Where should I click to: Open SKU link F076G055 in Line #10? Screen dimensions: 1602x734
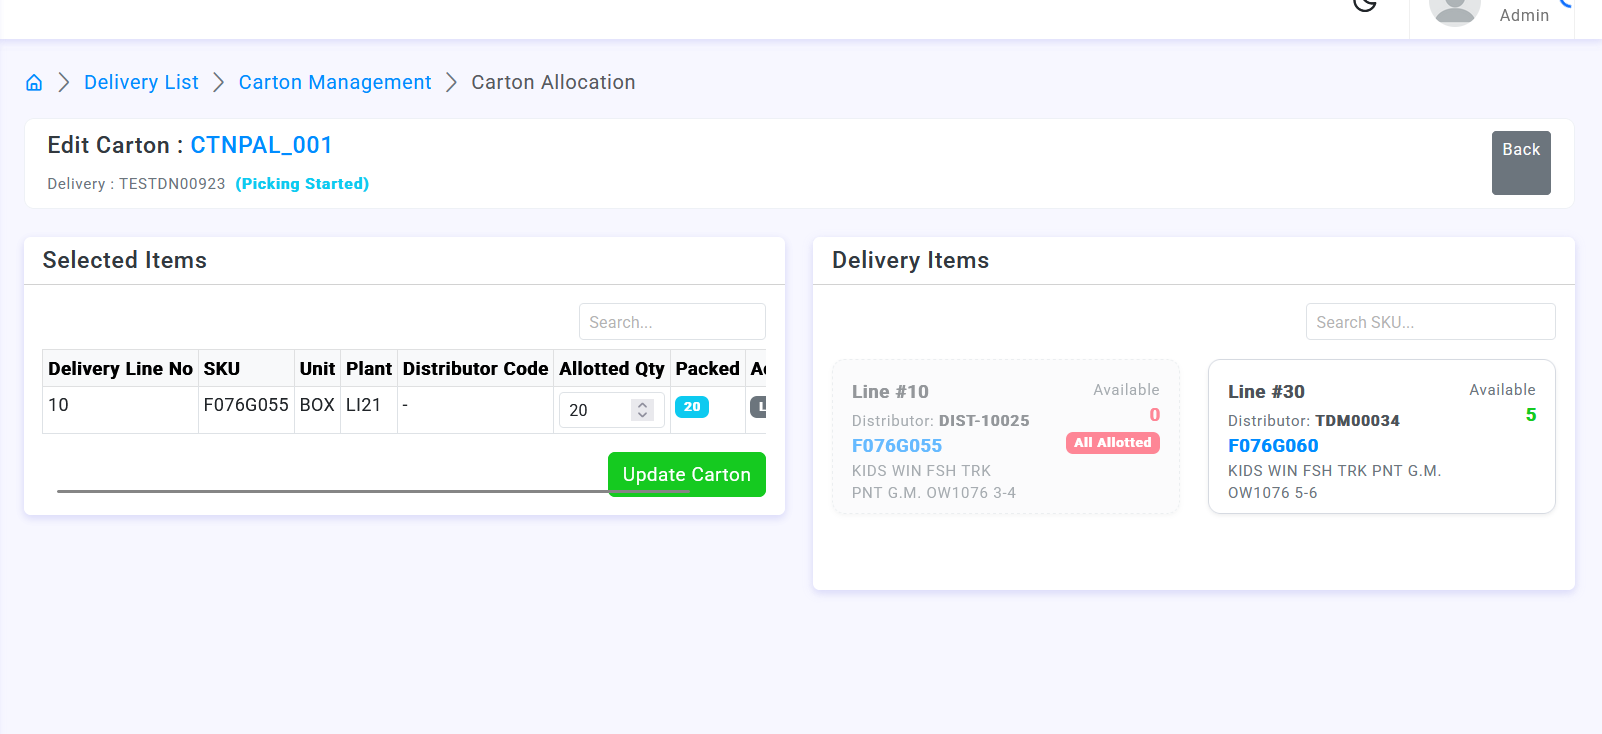(897, 446)
